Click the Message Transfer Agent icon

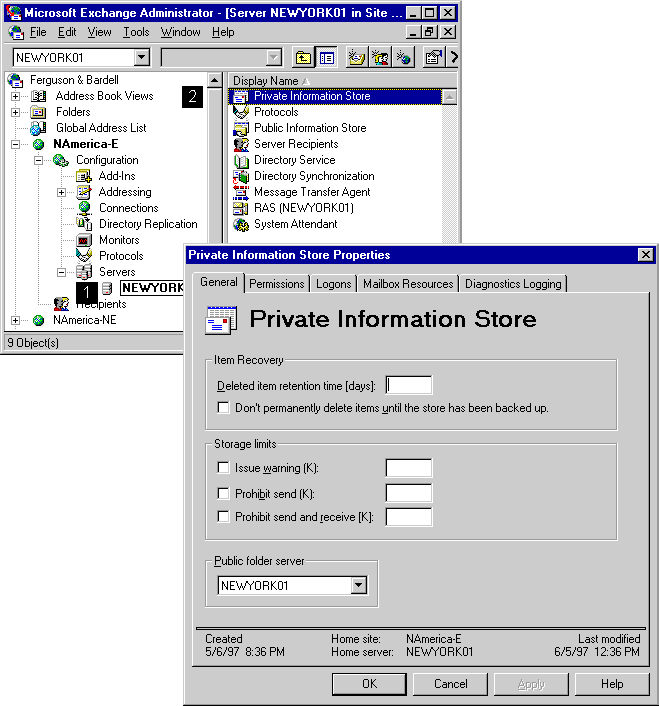241,192
